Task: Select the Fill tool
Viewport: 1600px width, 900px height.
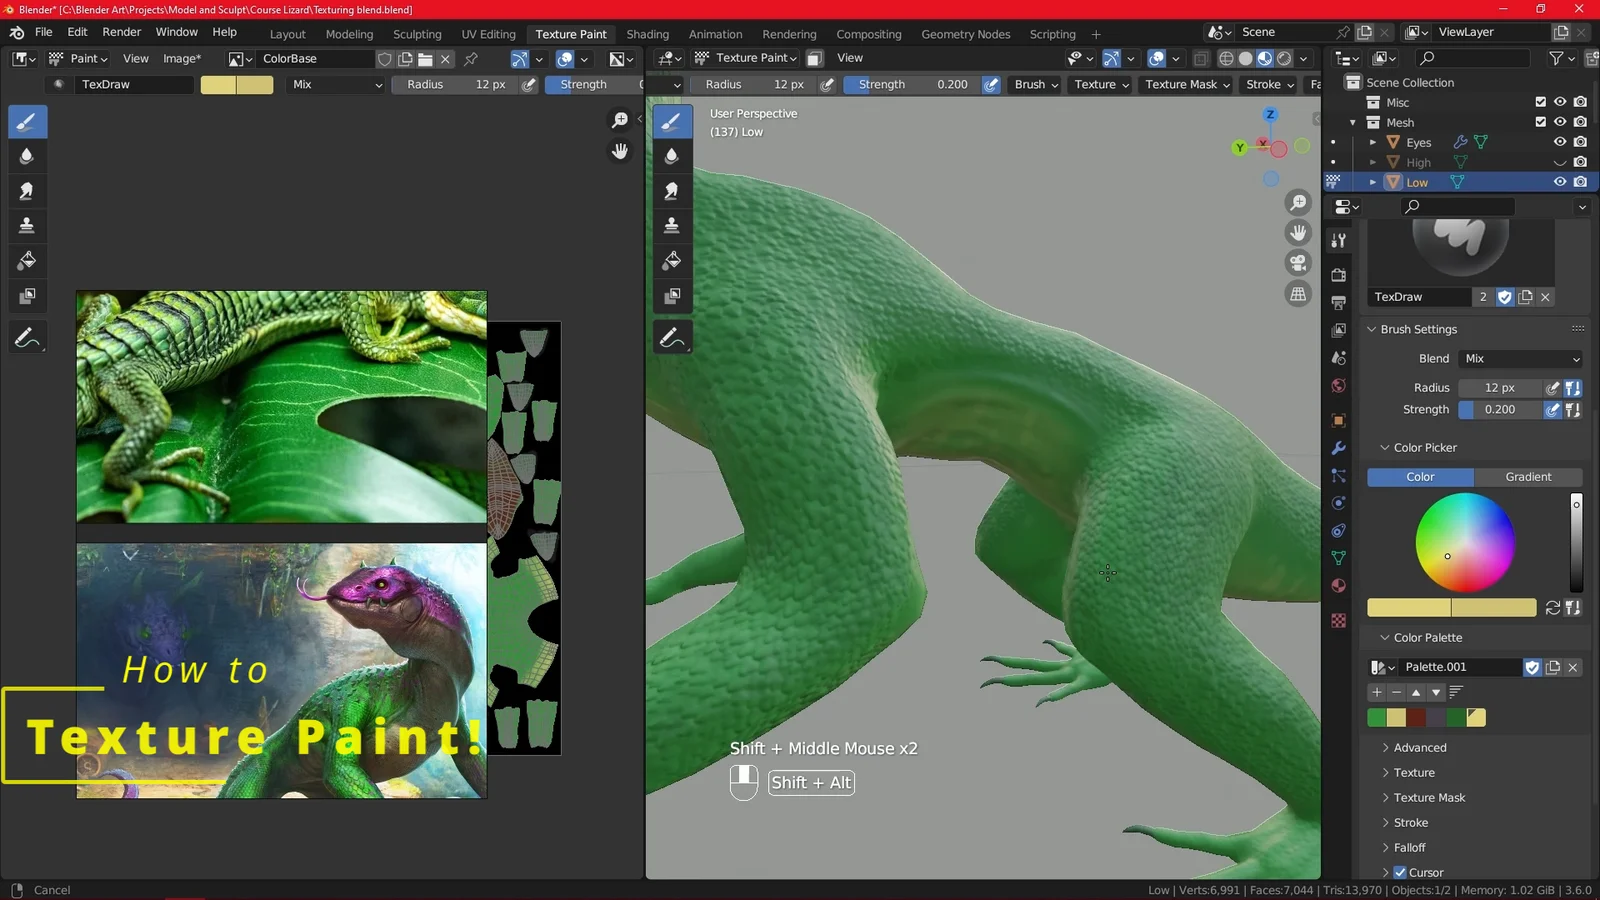Action: tap(27, 261)
